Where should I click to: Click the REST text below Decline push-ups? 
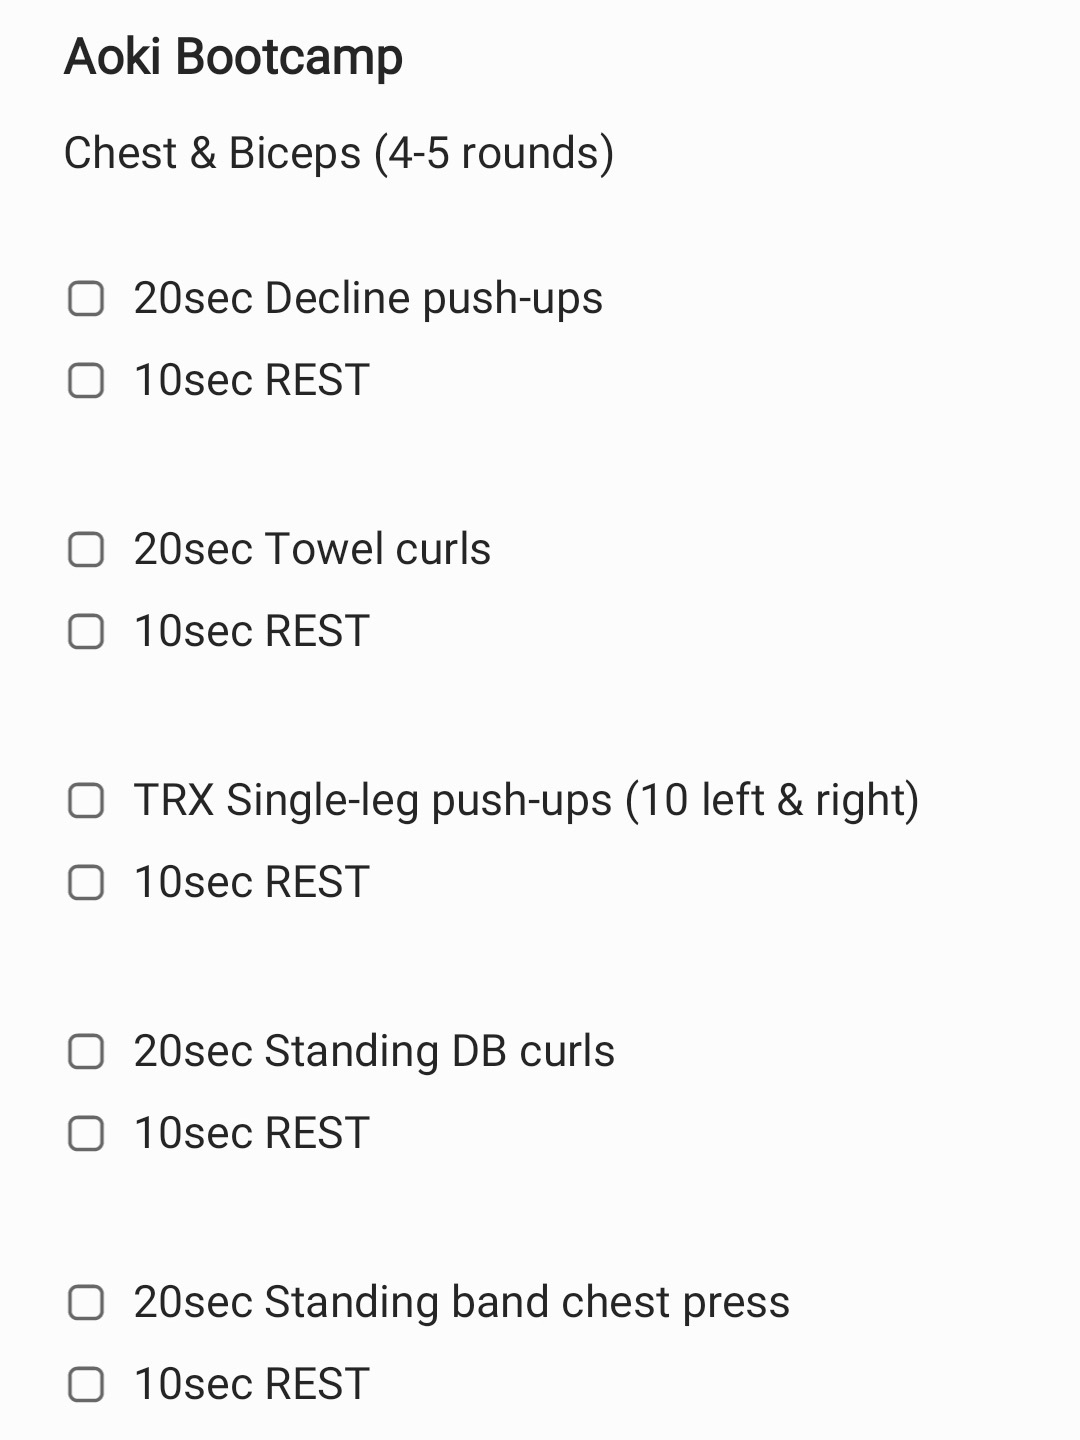tap(252, 380)
